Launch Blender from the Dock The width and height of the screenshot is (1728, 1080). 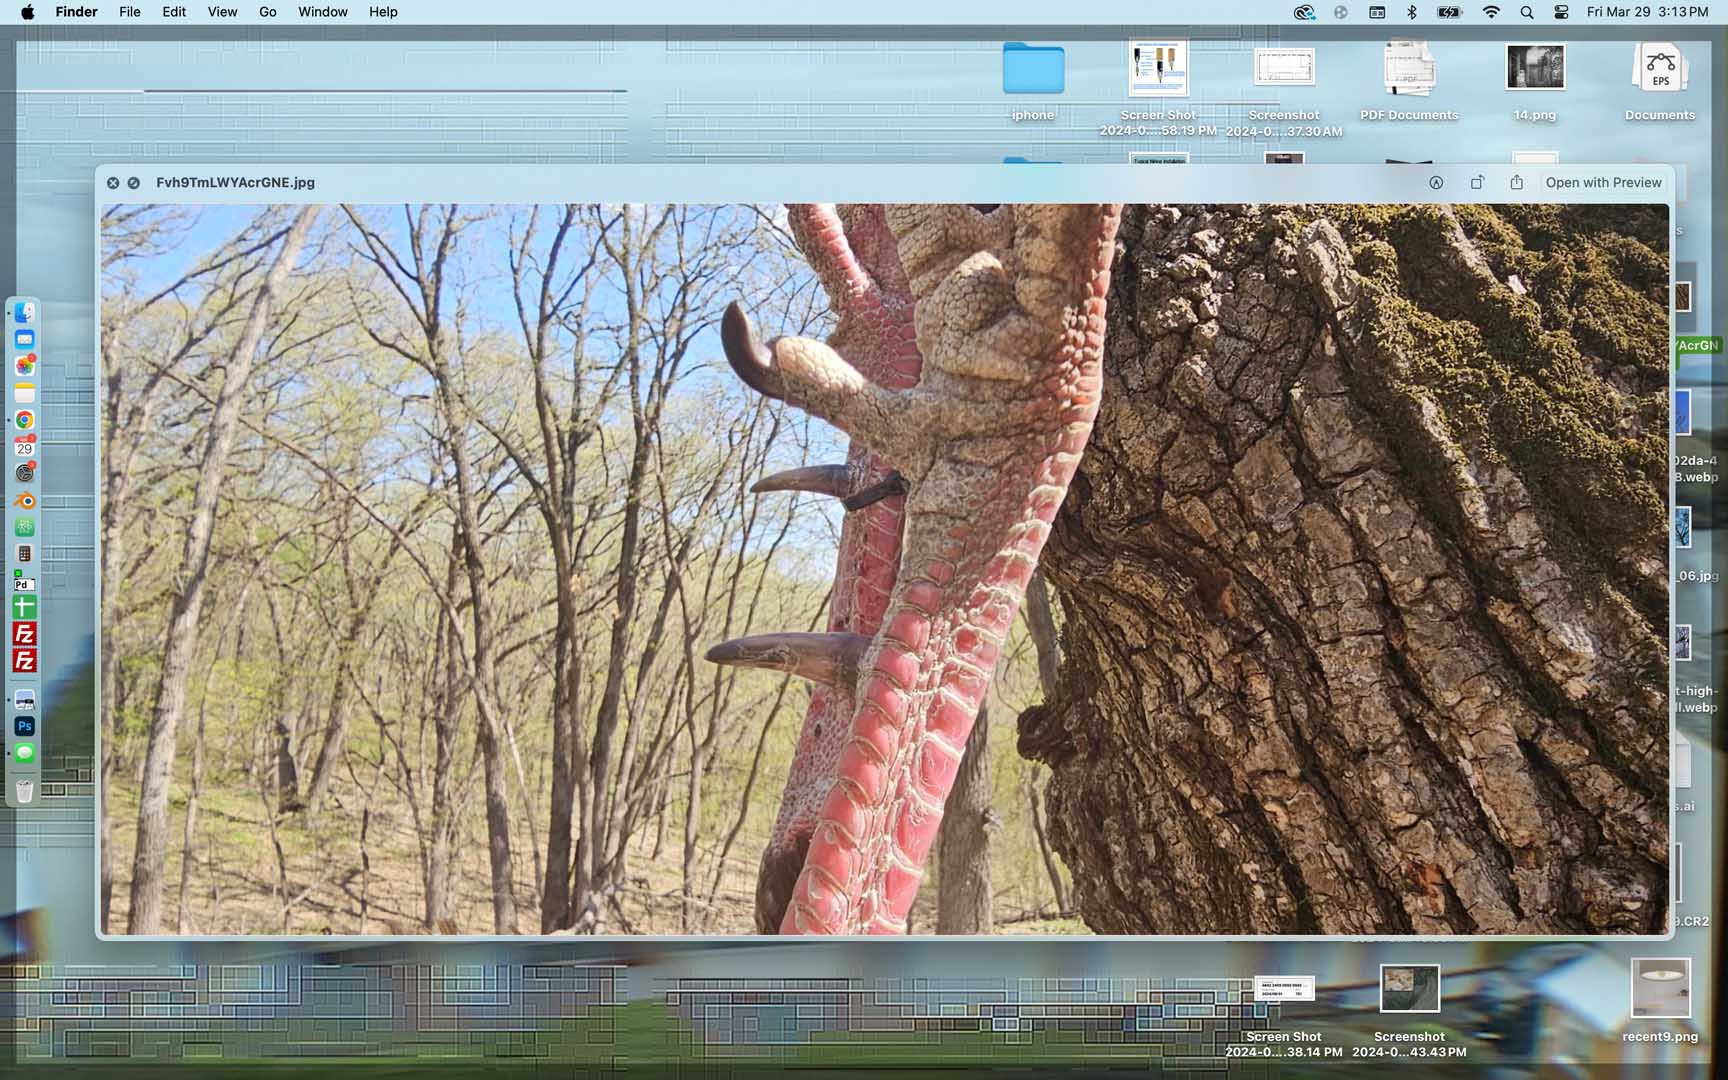[x=25, y=501]
